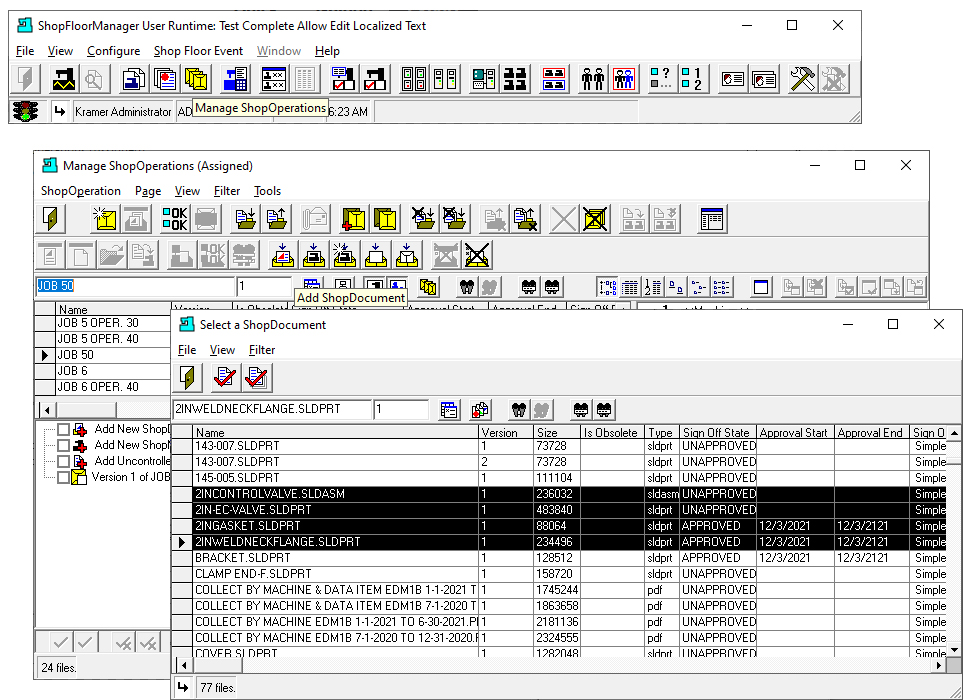Select the JOB 6 OPER. 40 row

tap(103, 387)
